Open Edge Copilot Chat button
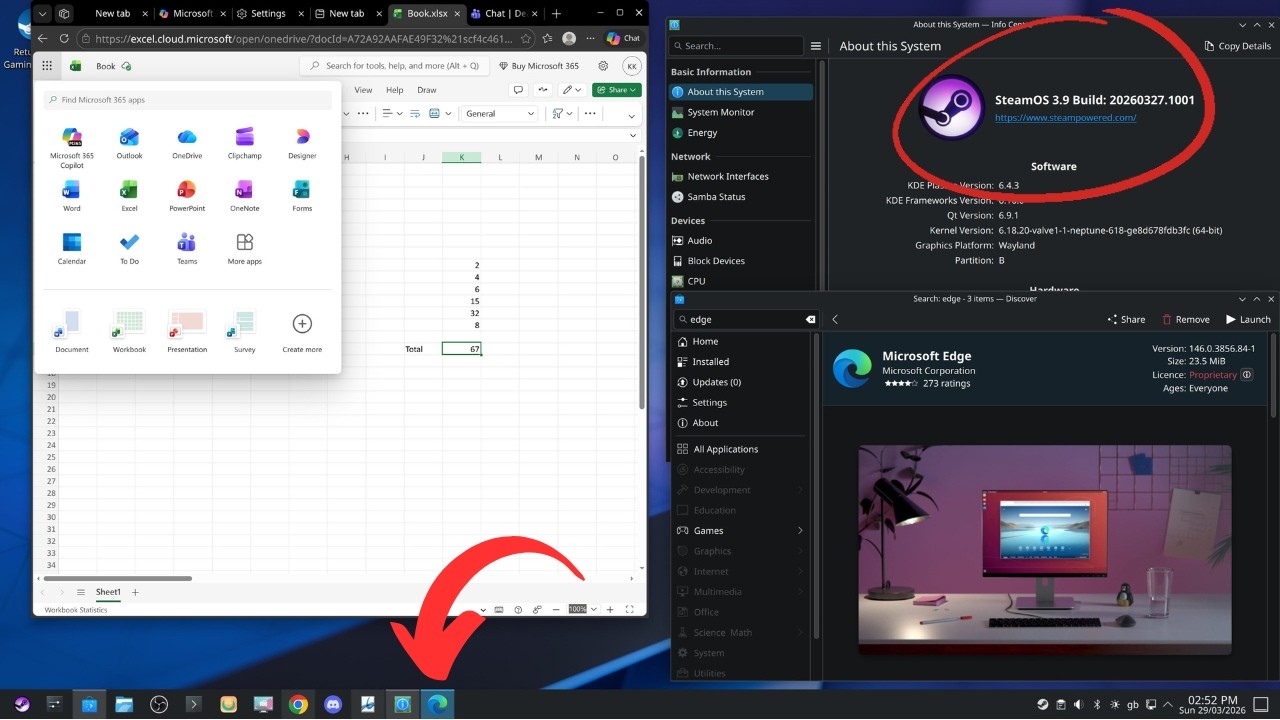Screen dimensions: 1280x720 click(624, 39)
